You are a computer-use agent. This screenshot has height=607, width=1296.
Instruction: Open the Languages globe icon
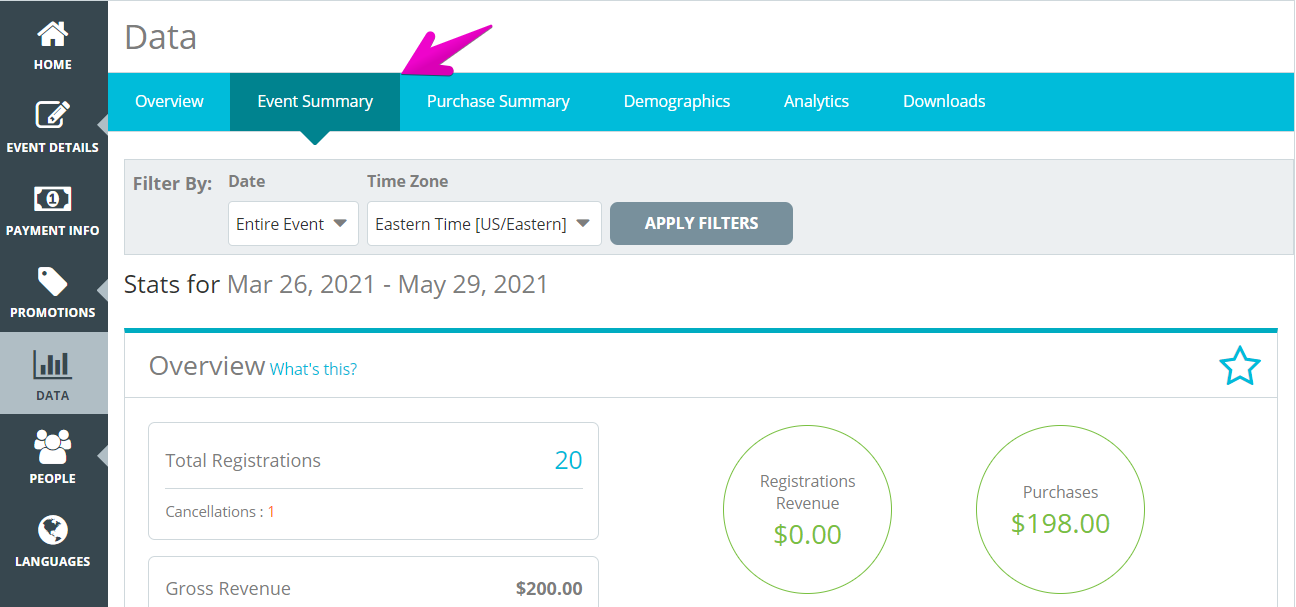(x=52, y=530)
